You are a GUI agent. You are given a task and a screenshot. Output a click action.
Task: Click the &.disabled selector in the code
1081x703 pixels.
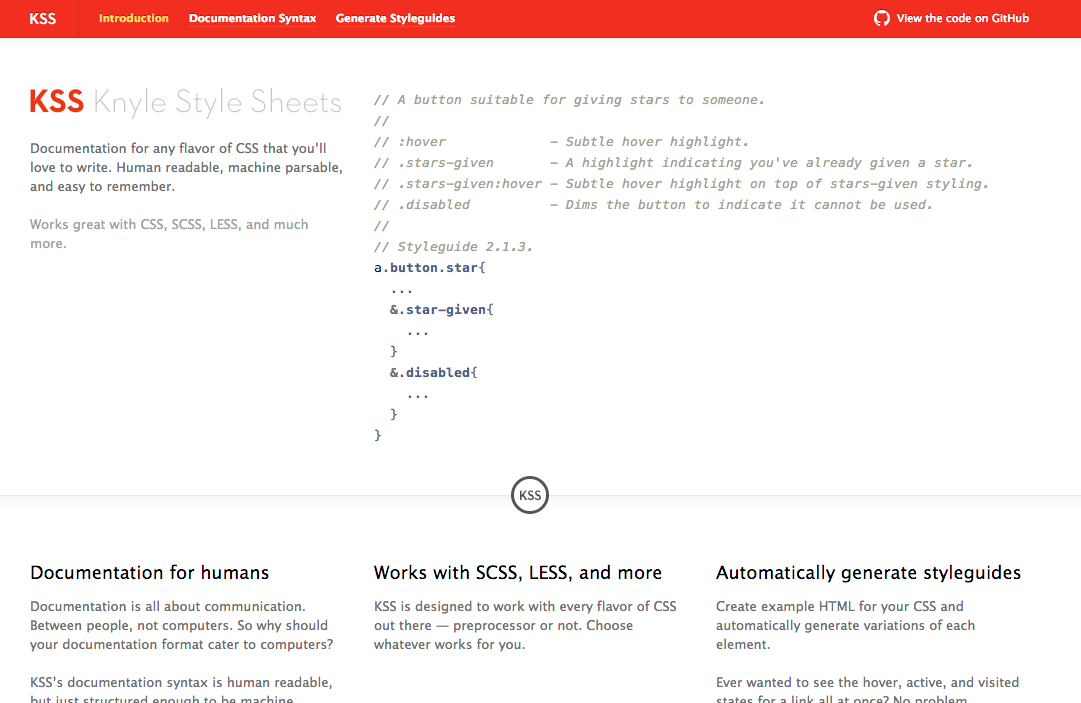click(x=433, y=372)
